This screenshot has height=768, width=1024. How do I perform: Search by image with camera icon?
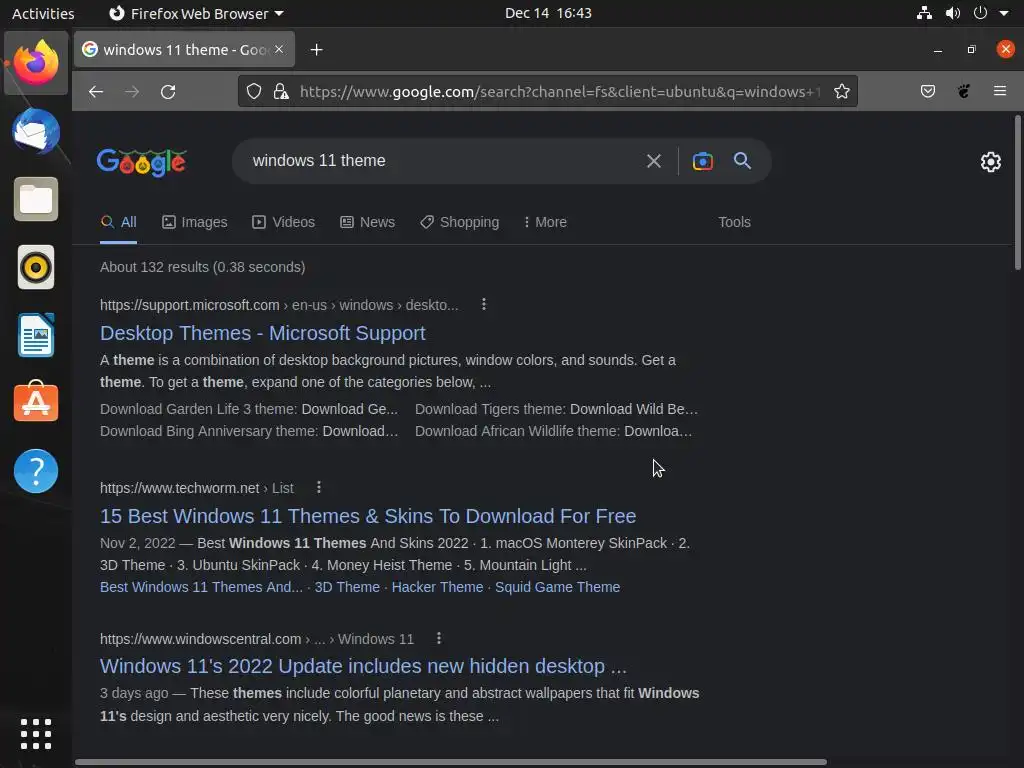pos(703,161)
